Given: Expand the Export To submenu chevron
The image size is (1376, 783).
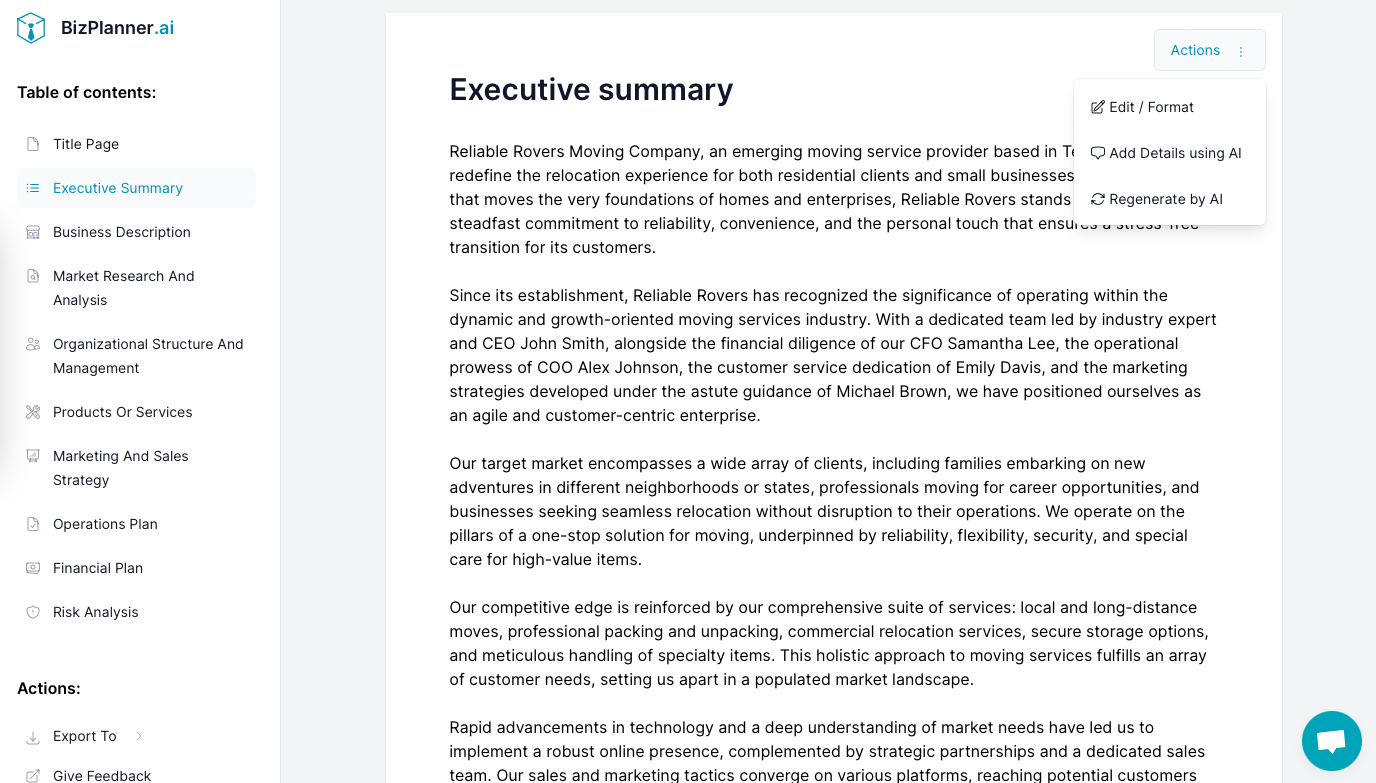Looking at the screenshot, I should pyautogui.click(x=139, y=736).
